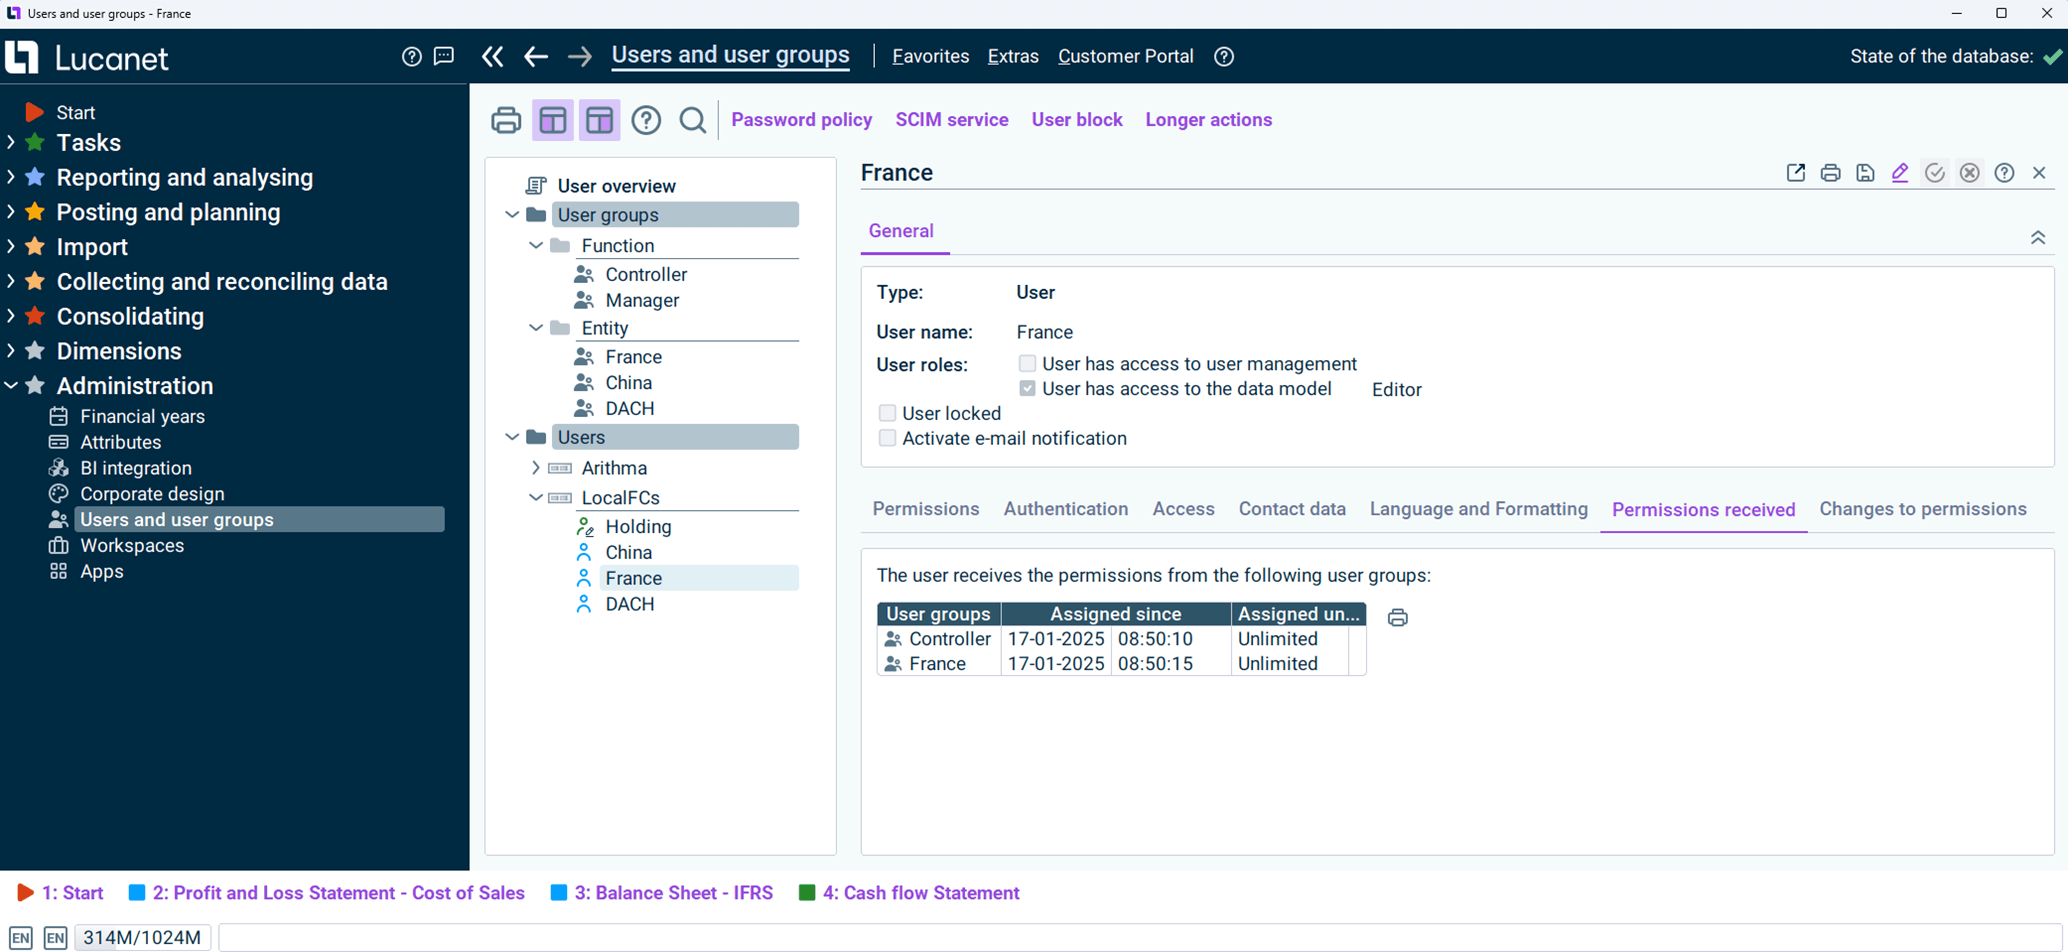Select the Holding user under LocalFCs

(x=638, y=527)
